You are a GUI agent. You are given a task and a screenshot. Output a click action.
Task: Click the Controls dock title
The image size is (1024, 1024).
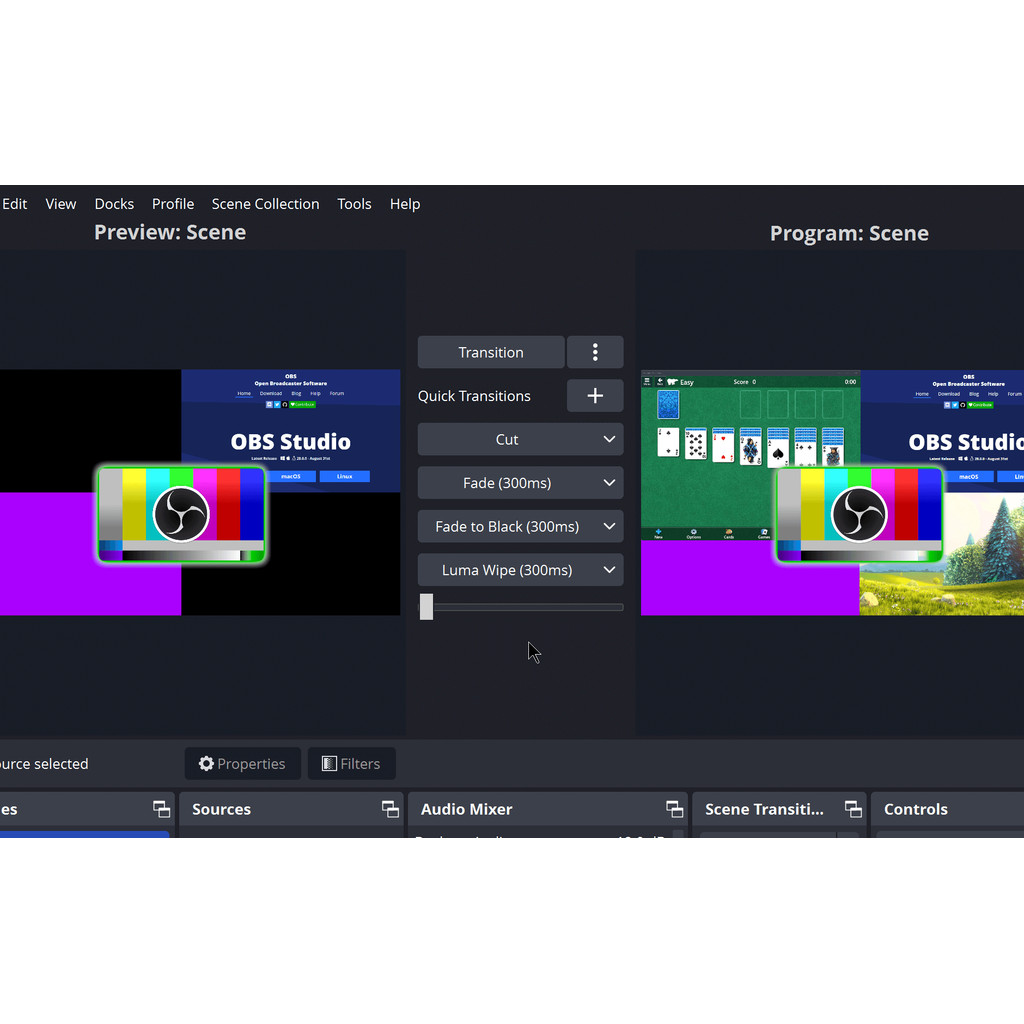pyautogui.click(x=916, y=809)
